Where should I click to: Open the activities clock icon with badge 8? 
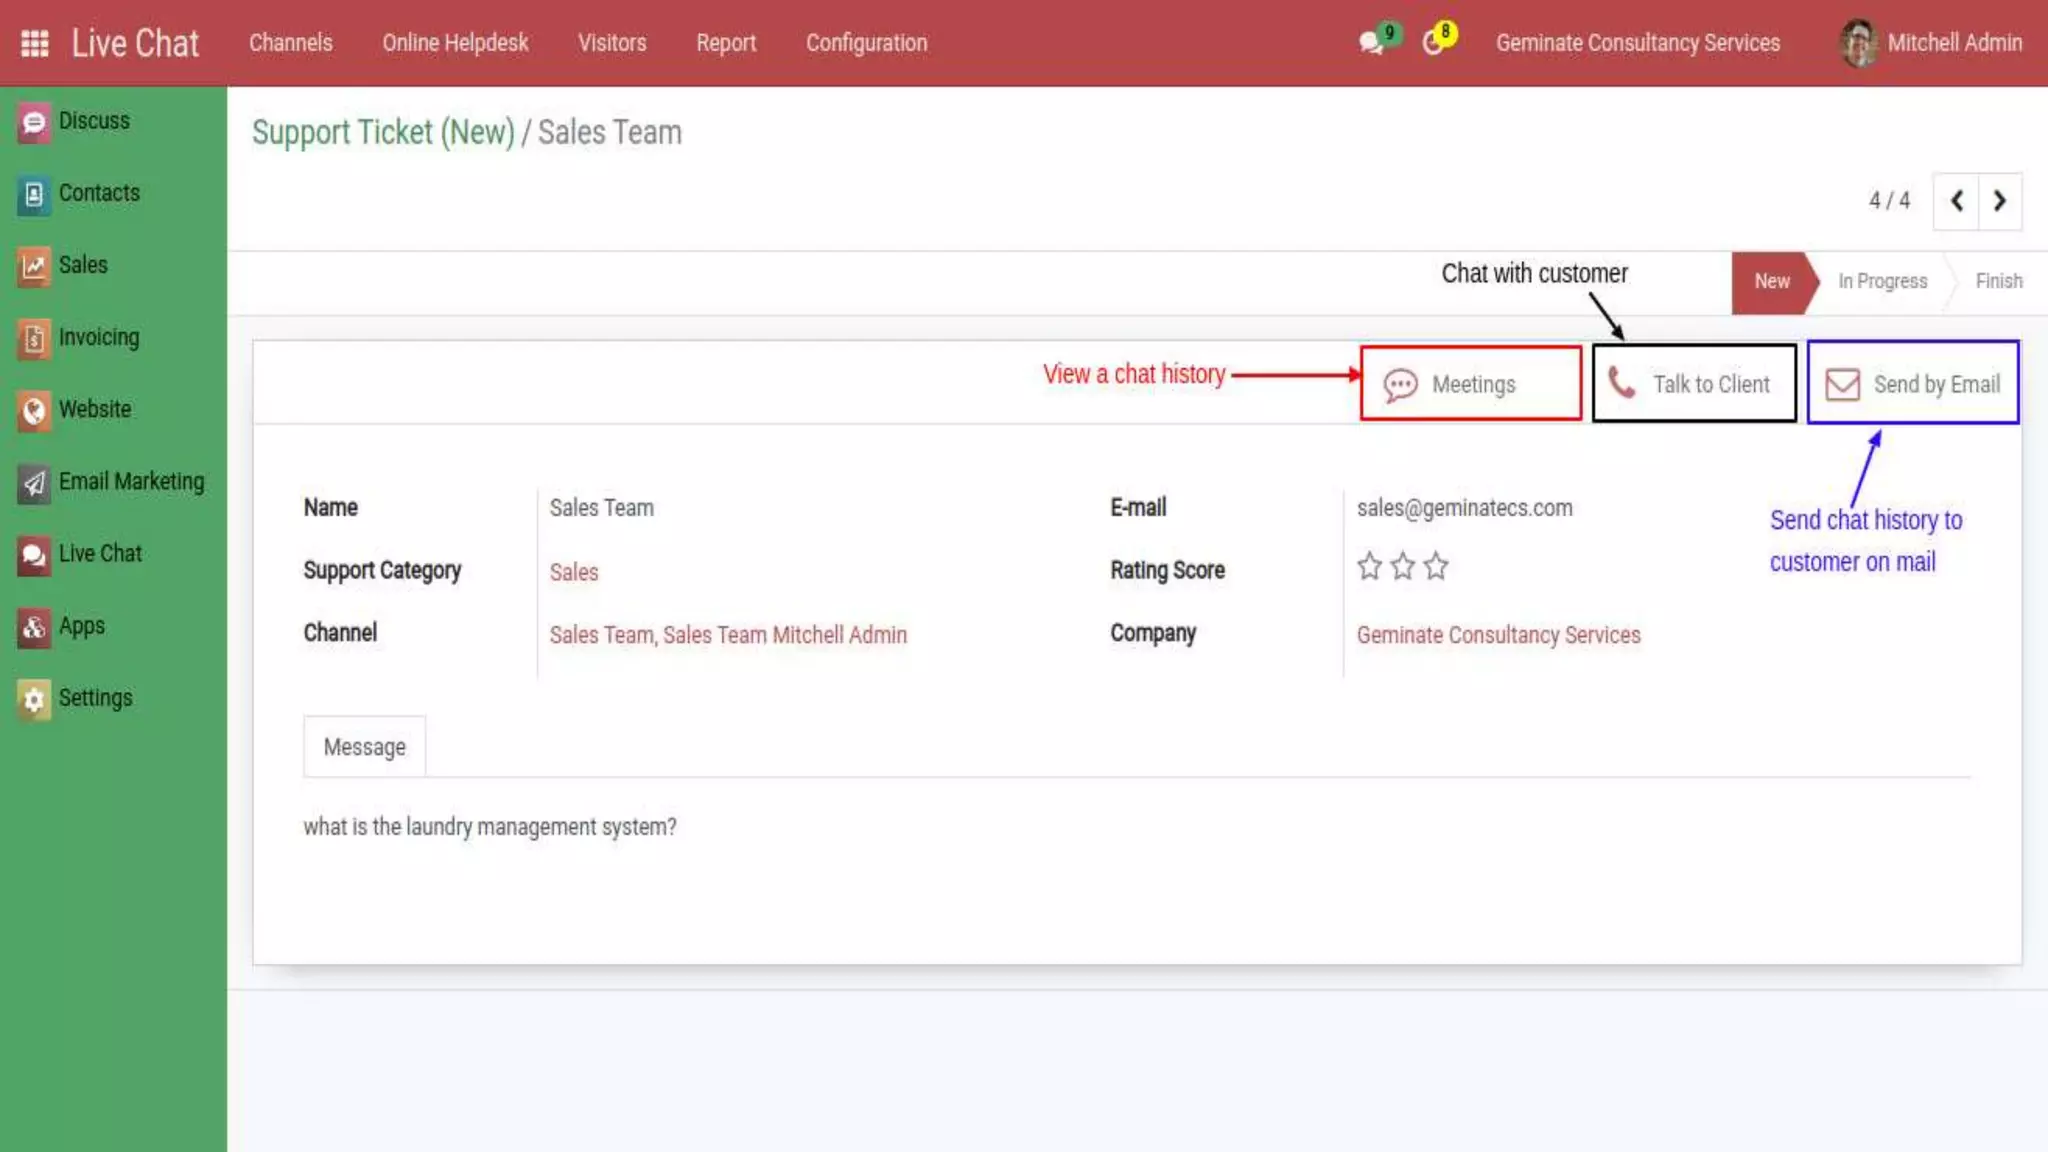[x=1434, y=42]
